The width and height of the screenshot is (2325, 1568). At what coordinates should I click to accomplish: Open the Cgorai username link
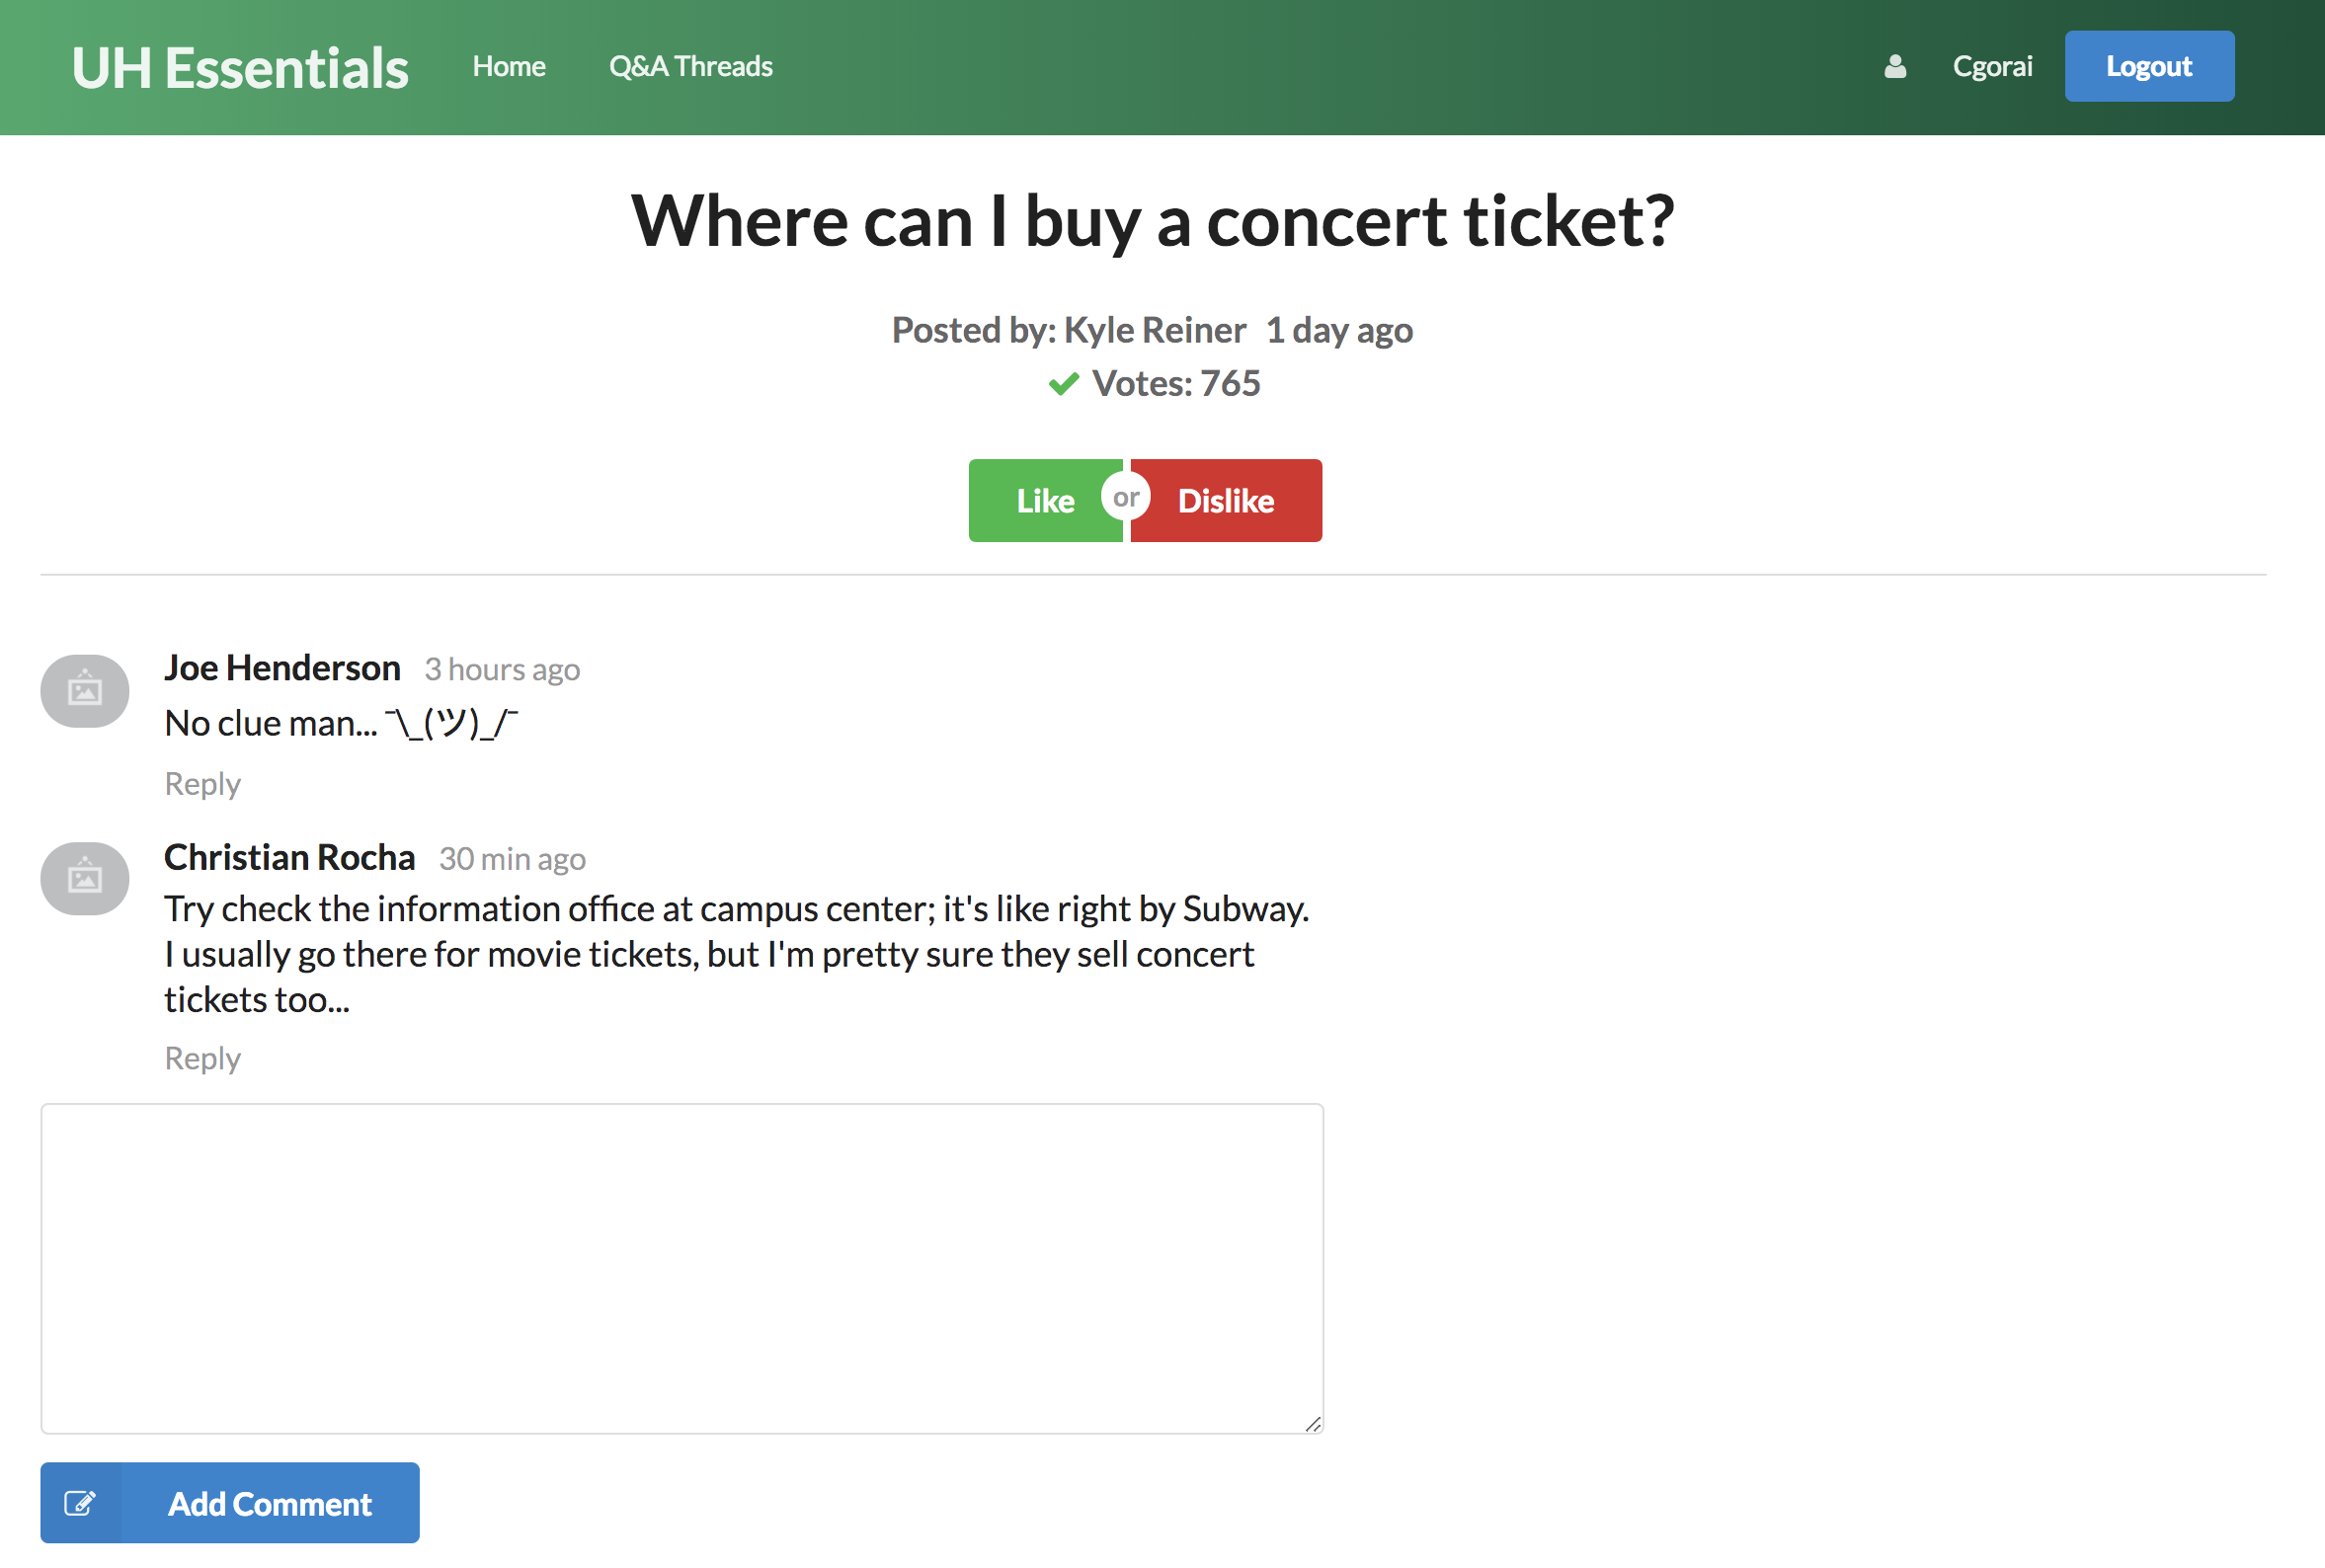coord(1992,67)
